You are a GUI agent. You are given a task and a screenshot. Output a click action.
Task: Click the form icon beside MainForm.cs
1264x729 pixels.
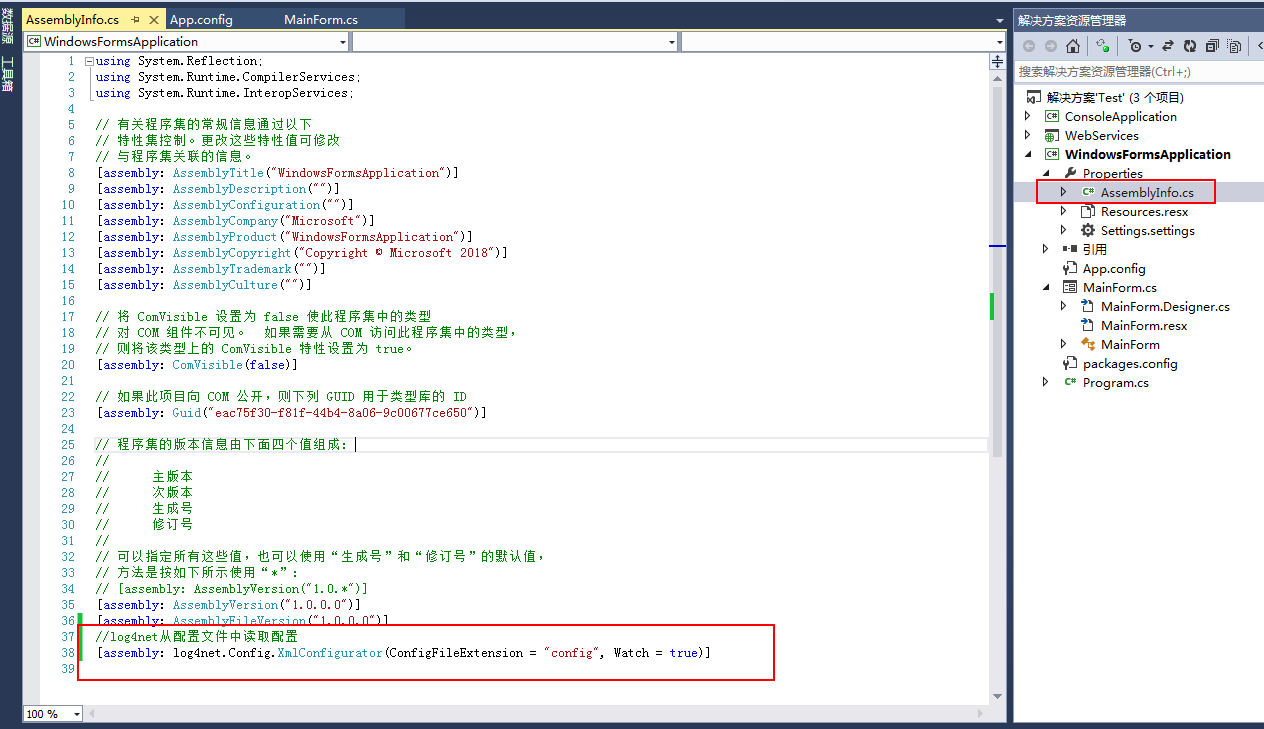tap(1070, 287)
